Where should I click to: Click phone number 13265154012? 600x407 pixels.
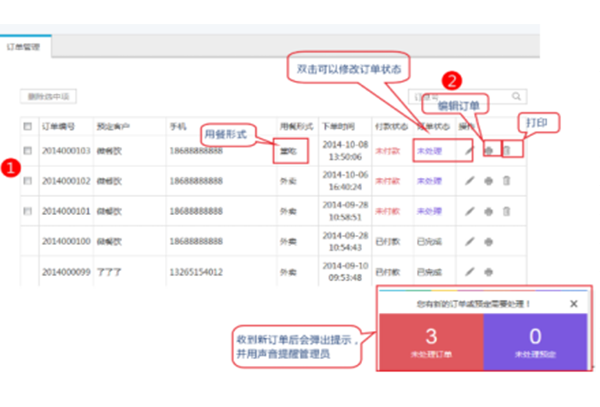196,272
